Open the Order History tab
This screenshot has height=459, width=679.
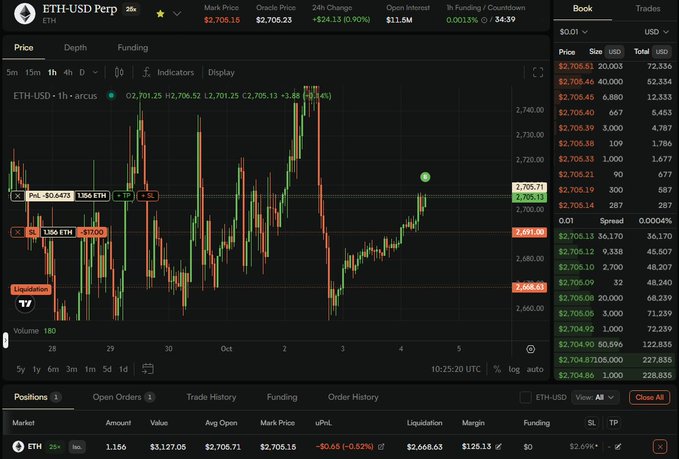pos(353,397)
